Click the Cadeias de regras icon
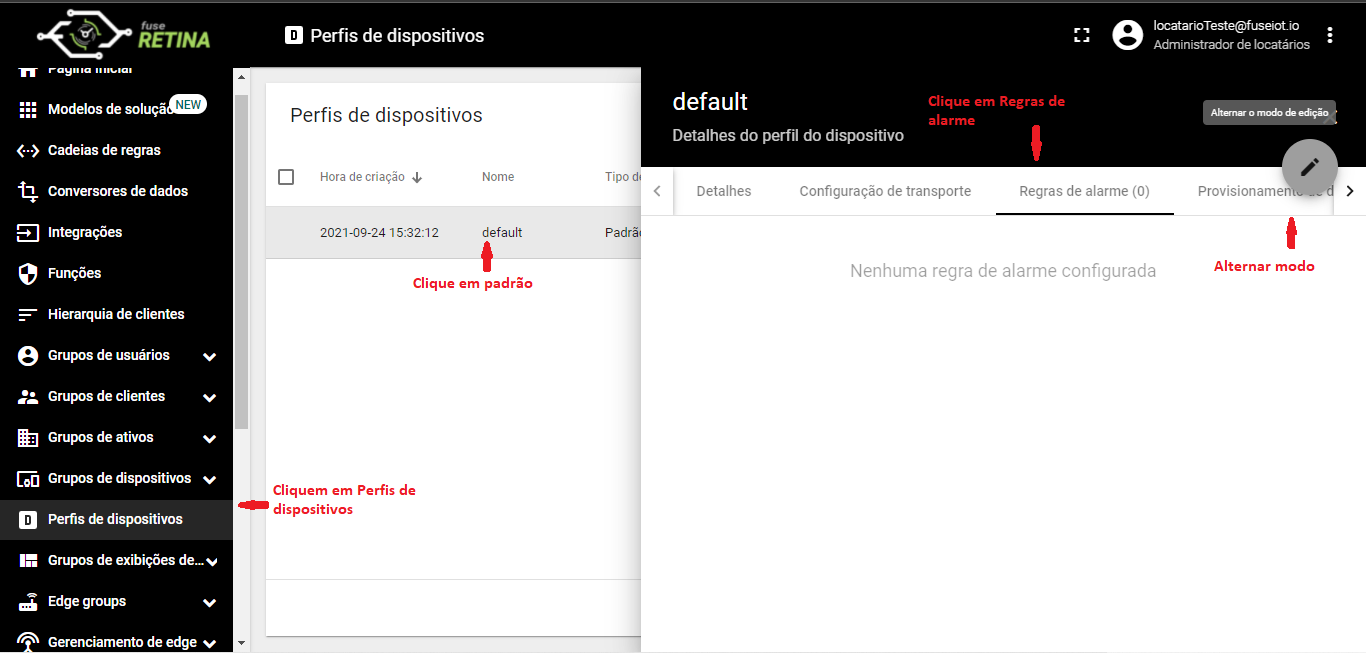1366x653 pixels. point(28,151)
